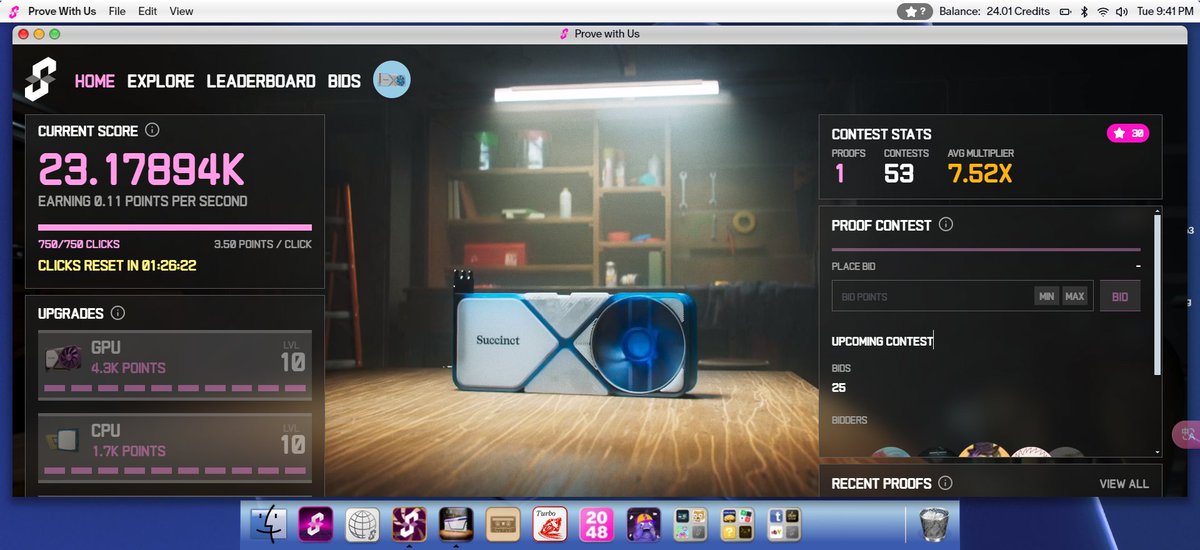Open the File menu

(x=117, y=11)
